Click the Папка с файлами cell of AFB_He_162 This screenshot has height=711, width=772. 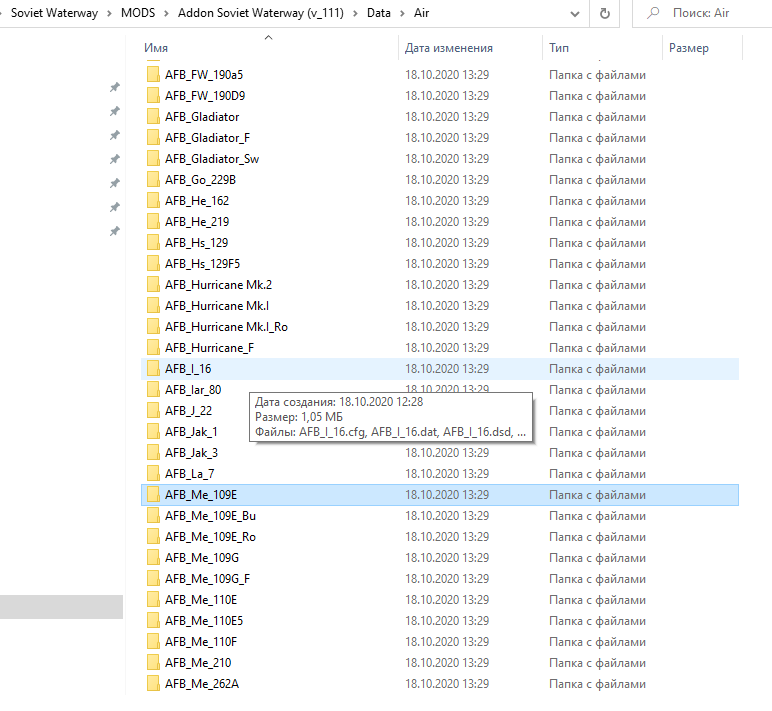597,201
